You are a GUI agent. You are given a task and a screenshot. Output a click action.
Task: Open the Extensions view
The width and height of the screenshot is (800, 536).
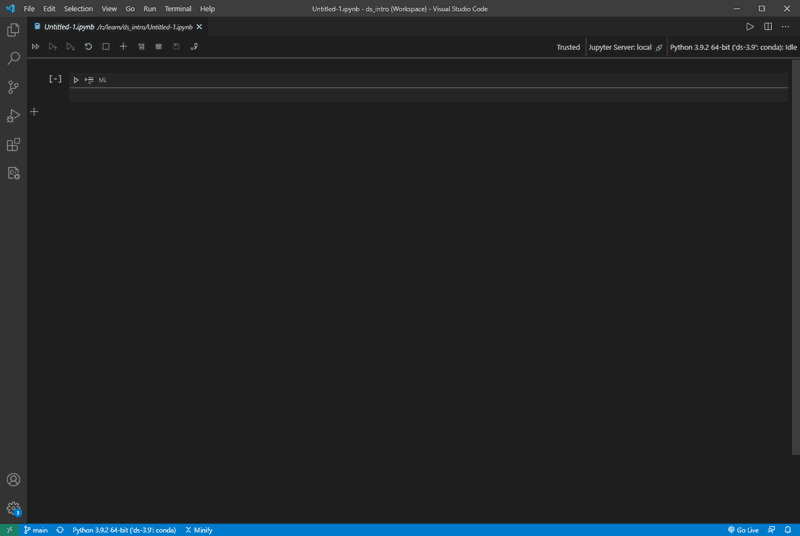point(13,144)
